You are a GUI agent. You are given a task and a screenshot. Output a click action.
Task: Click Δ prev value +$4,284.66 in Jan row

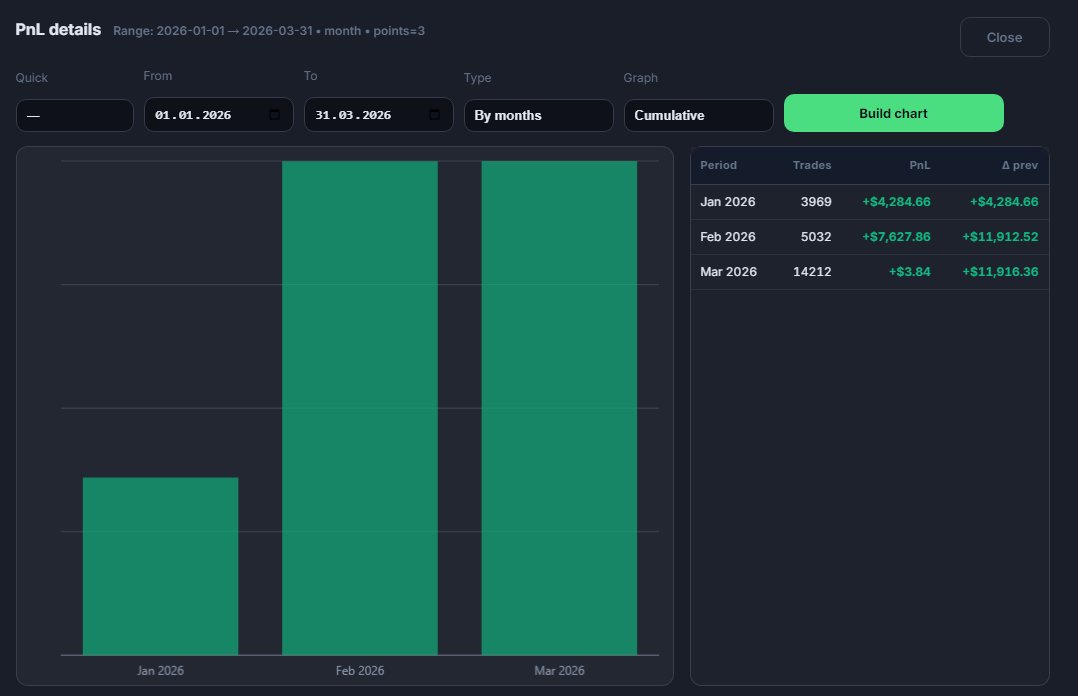click(x=1004, y=202)
